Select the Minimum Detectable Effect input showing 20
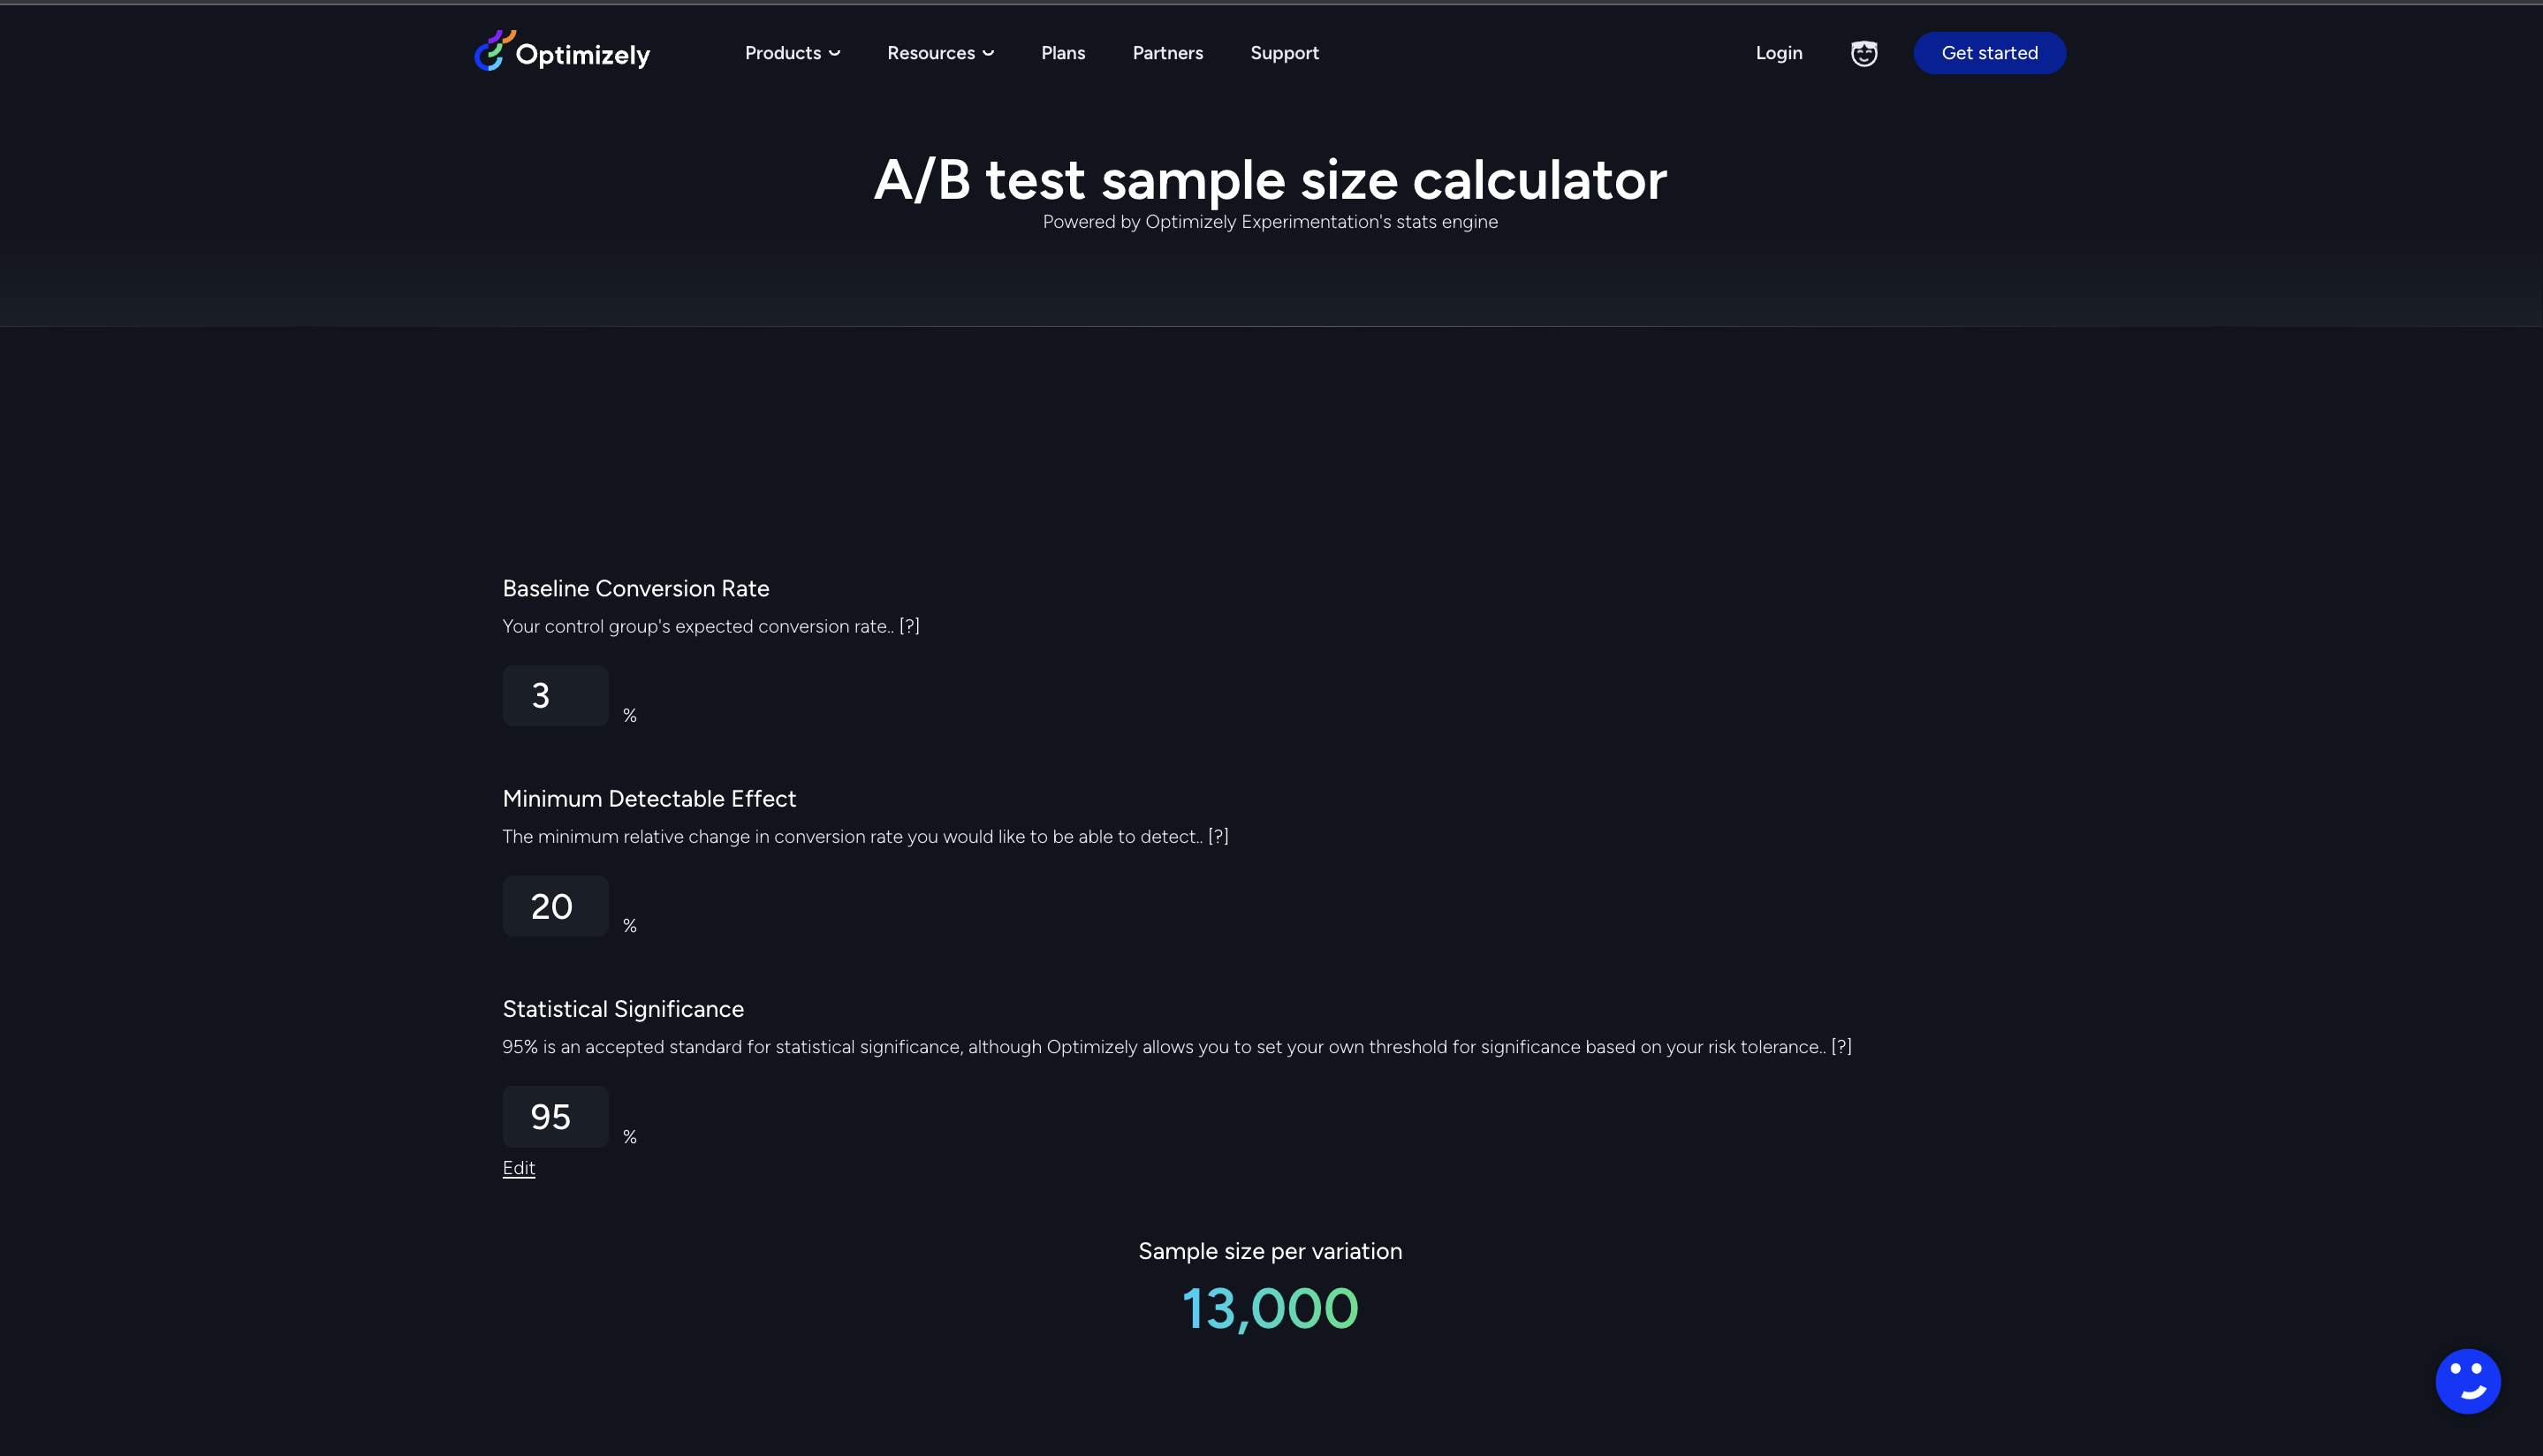 click(554, 906)
